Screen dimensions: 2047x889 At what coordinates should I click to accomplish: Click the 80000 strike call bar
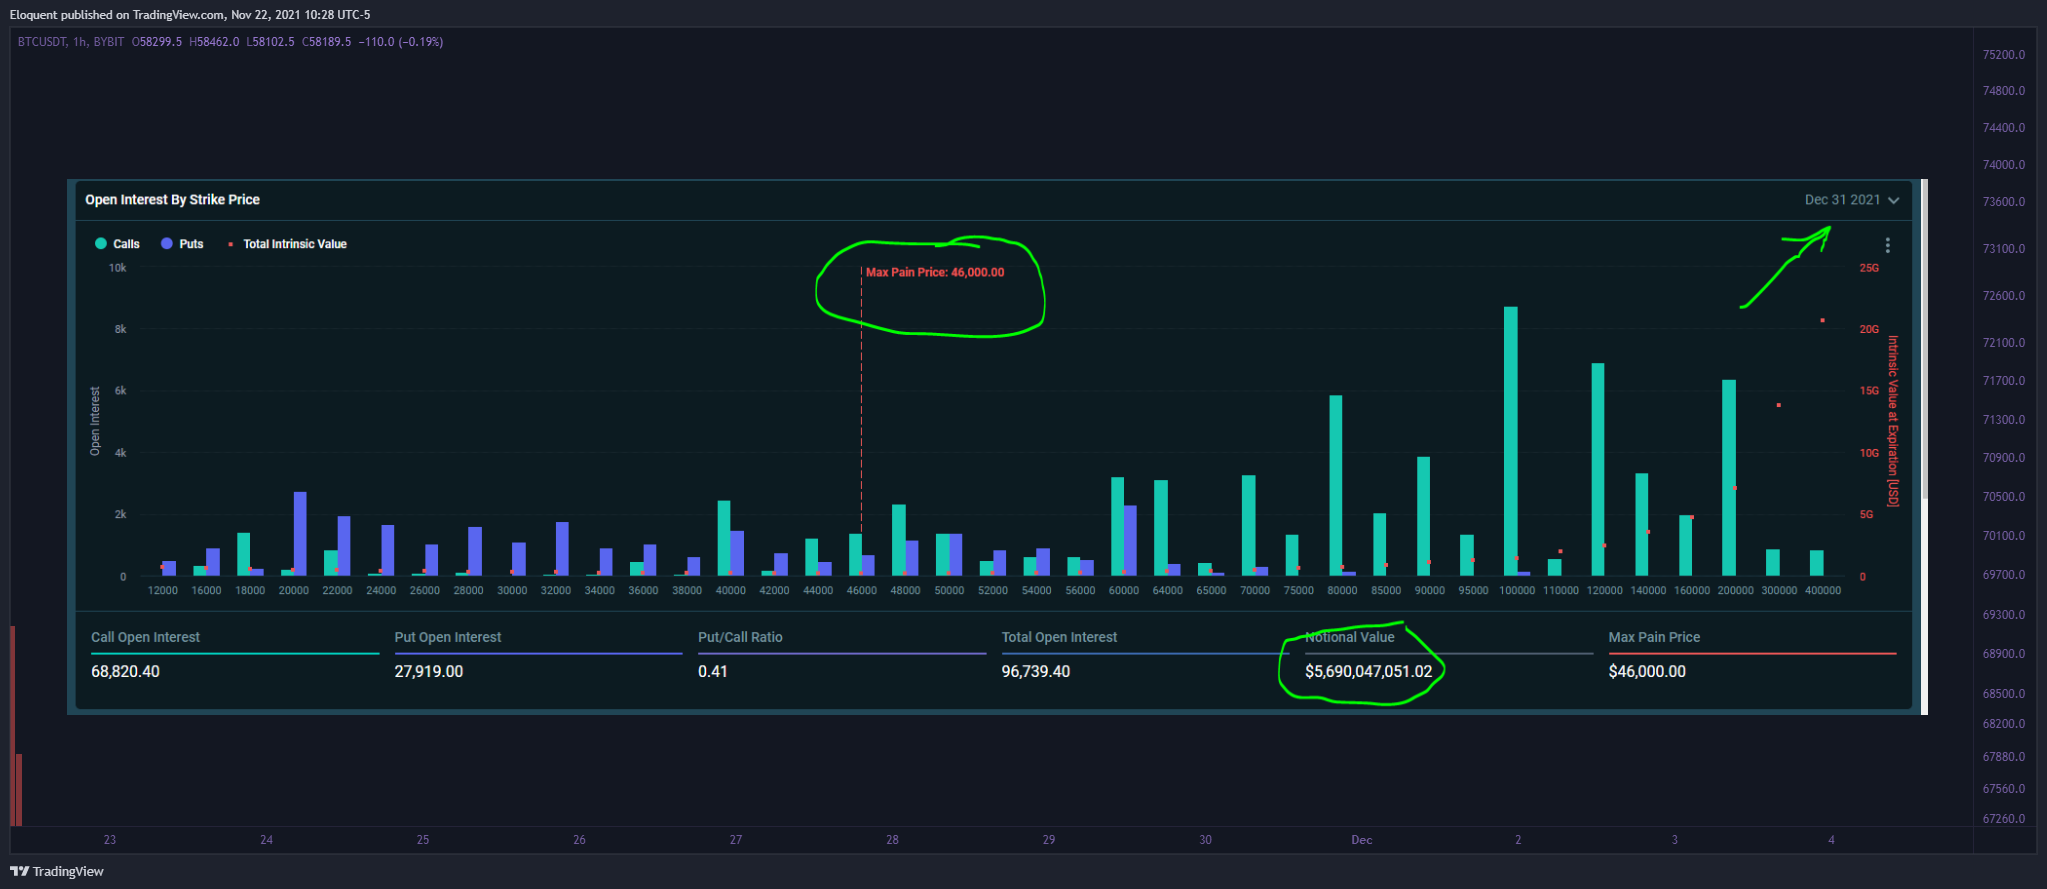tap(1335, 485)
